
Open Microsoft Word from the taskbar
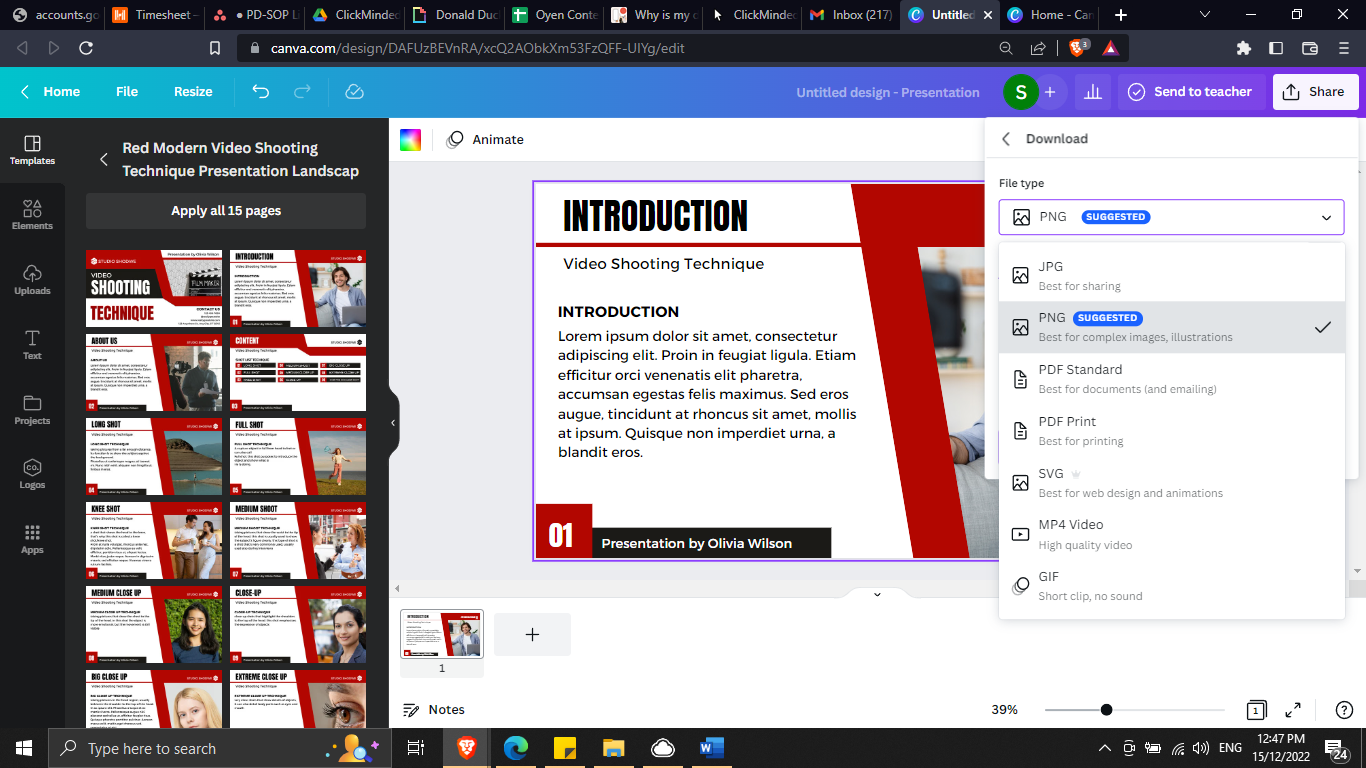click(x=712, y=748)
